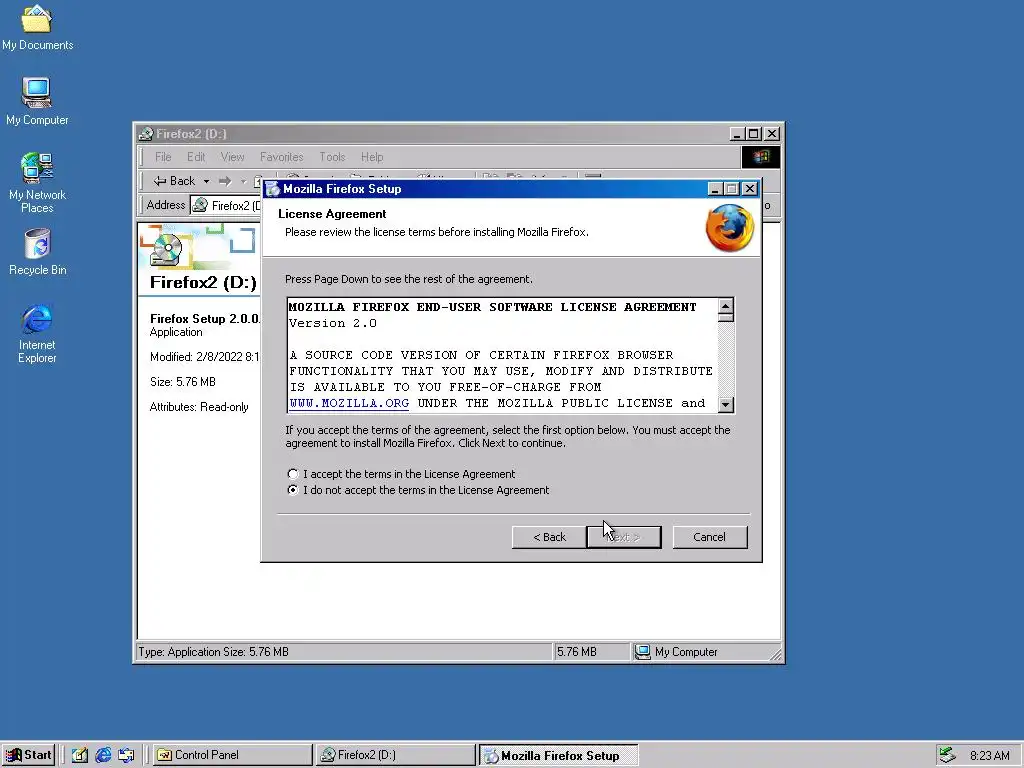Select "I accept the terms" radio button
Image resolution: width=1024 pixels, height=768 pixels.
293,474
